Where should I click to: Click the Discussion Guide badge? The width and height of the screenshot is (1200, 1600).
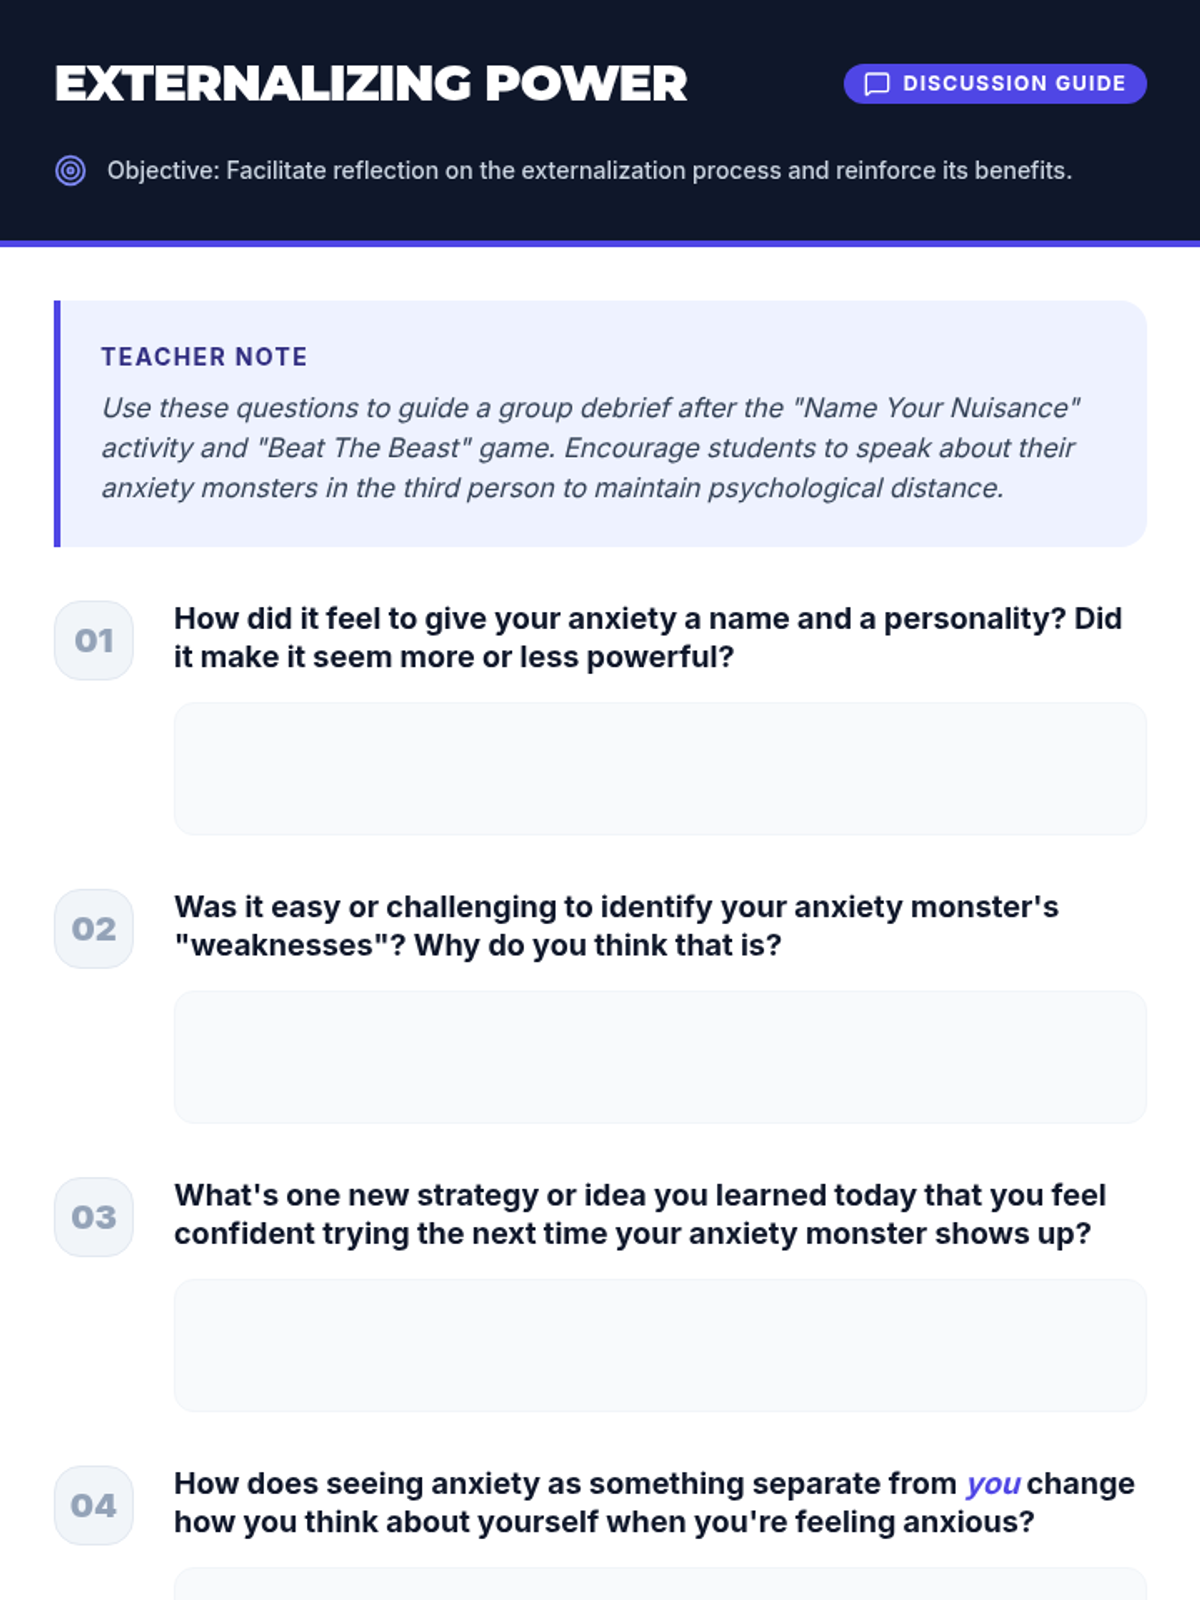[x=995, y=84]
